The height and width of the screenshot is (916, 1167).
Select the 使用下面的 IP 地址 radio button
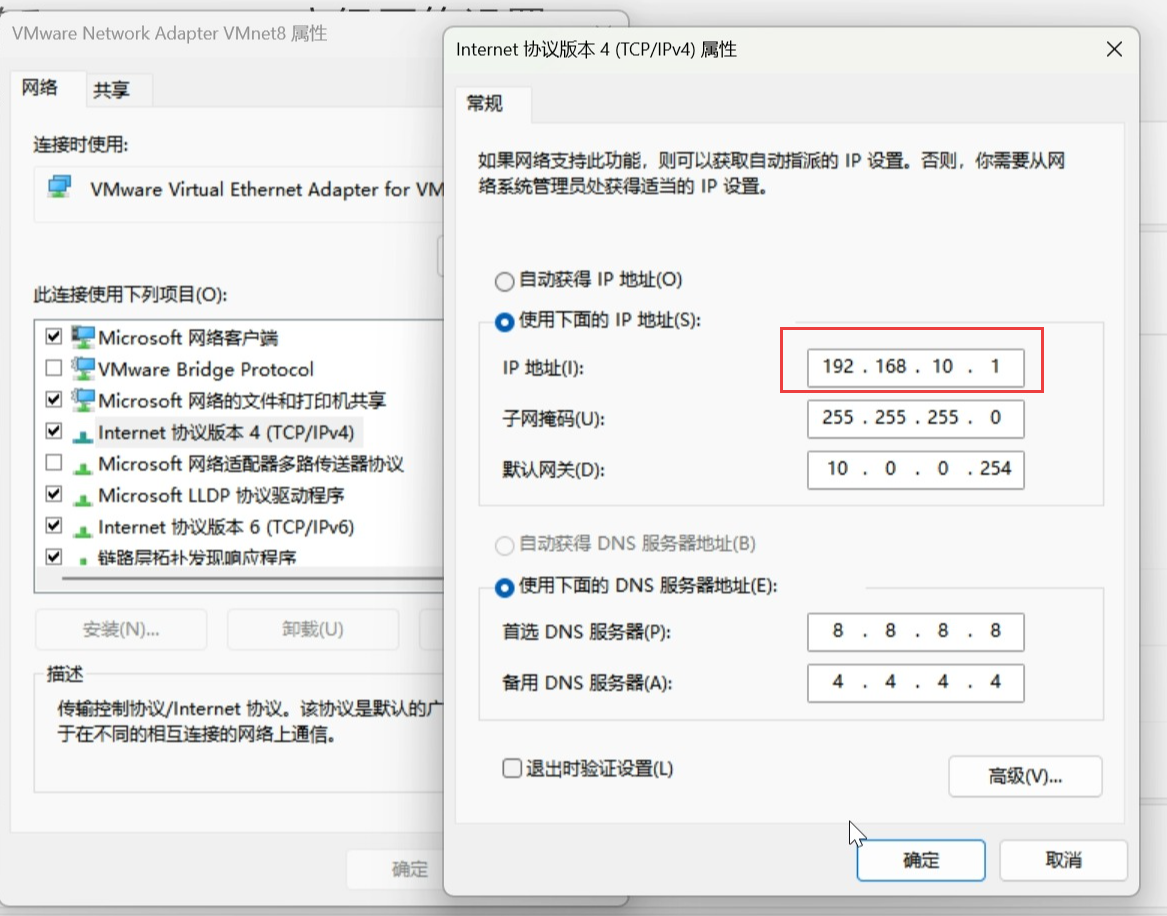pos(505,321)
